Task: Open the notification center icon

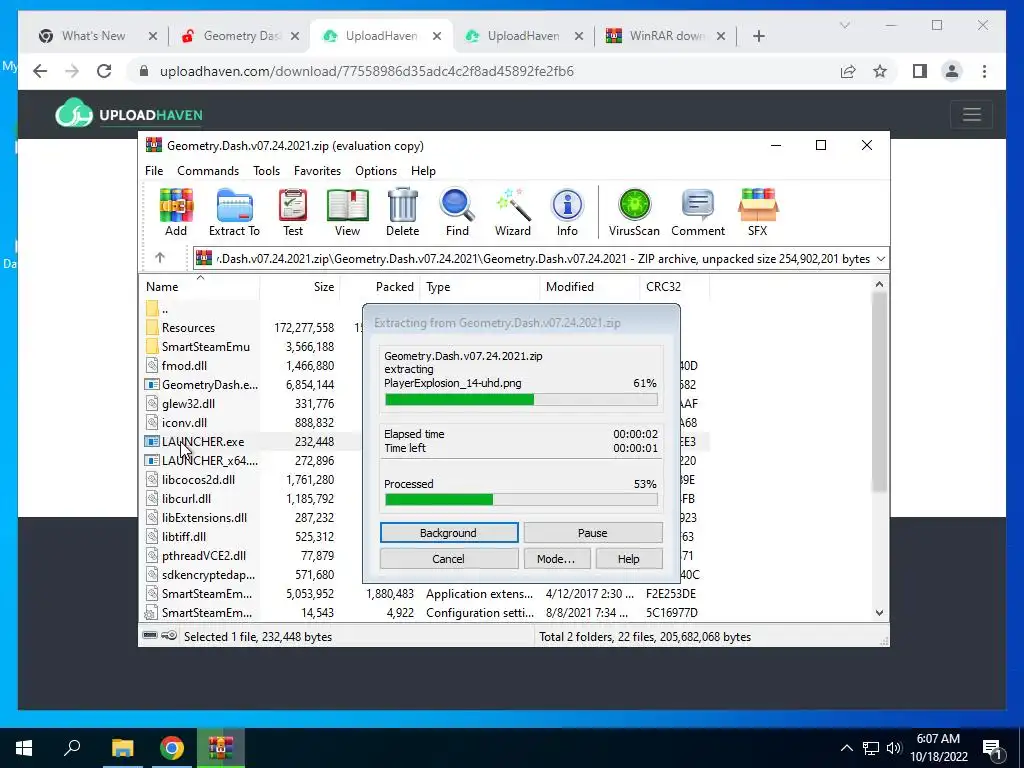Action: (x=993, y=748)
